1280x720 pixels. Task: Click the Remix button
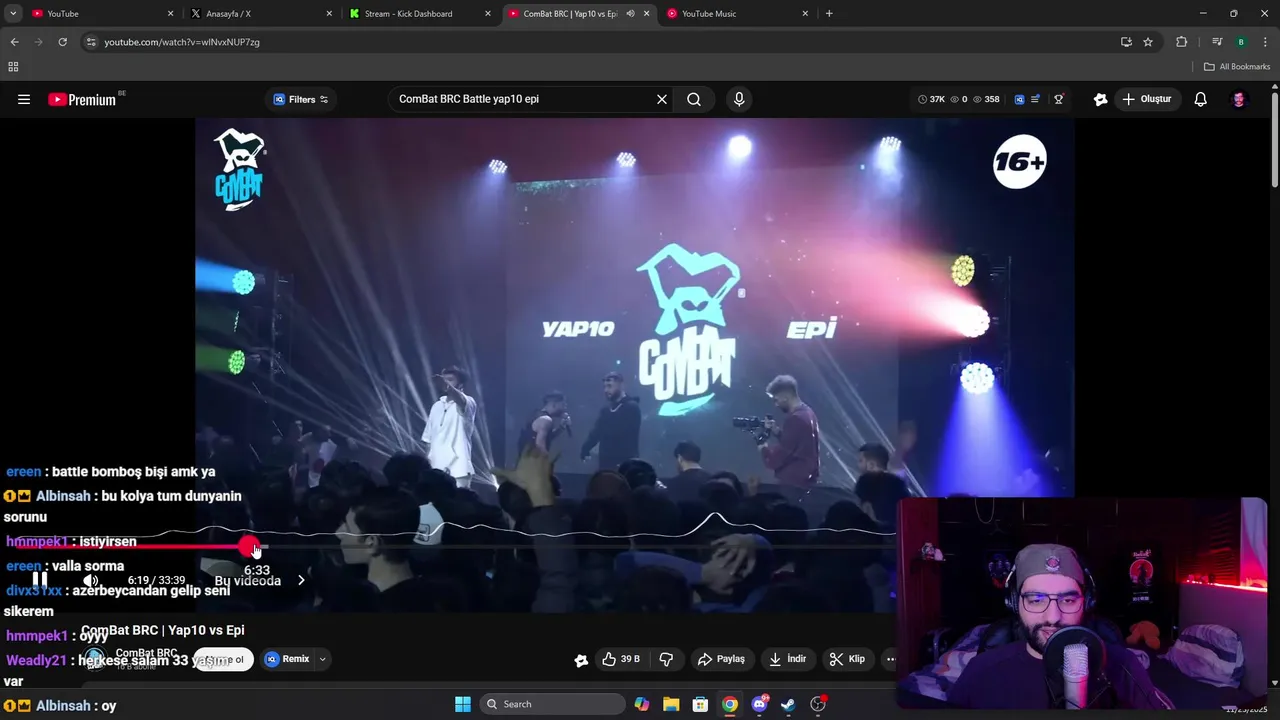287,659
